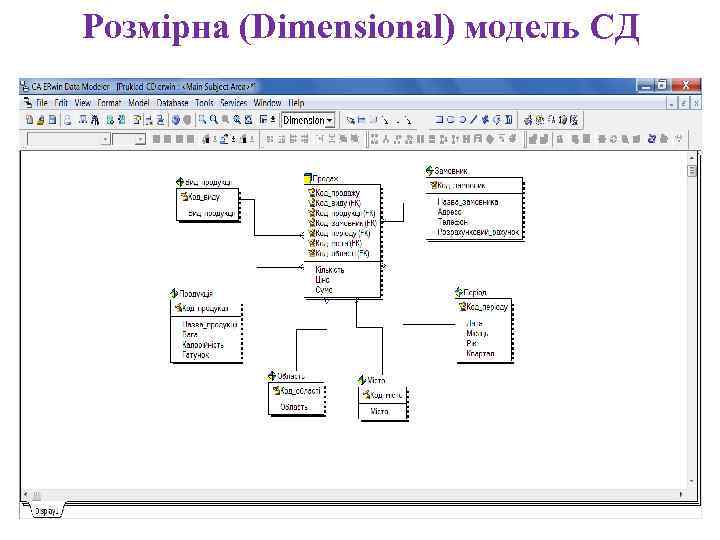Click the blue globe icon in the toolbar
Image resolution: width=720 pixels, height=540 pixels.
coord(176,120)
